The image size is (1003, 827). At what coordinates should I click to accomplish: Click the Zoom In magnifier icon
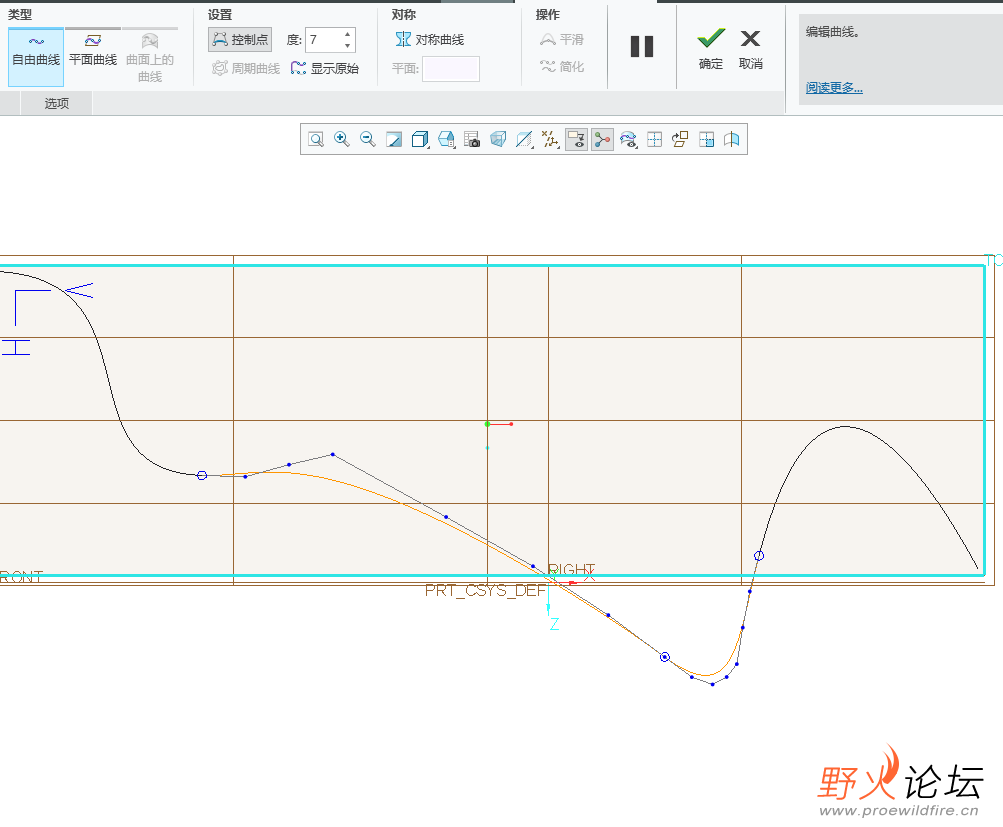(342, 139)
